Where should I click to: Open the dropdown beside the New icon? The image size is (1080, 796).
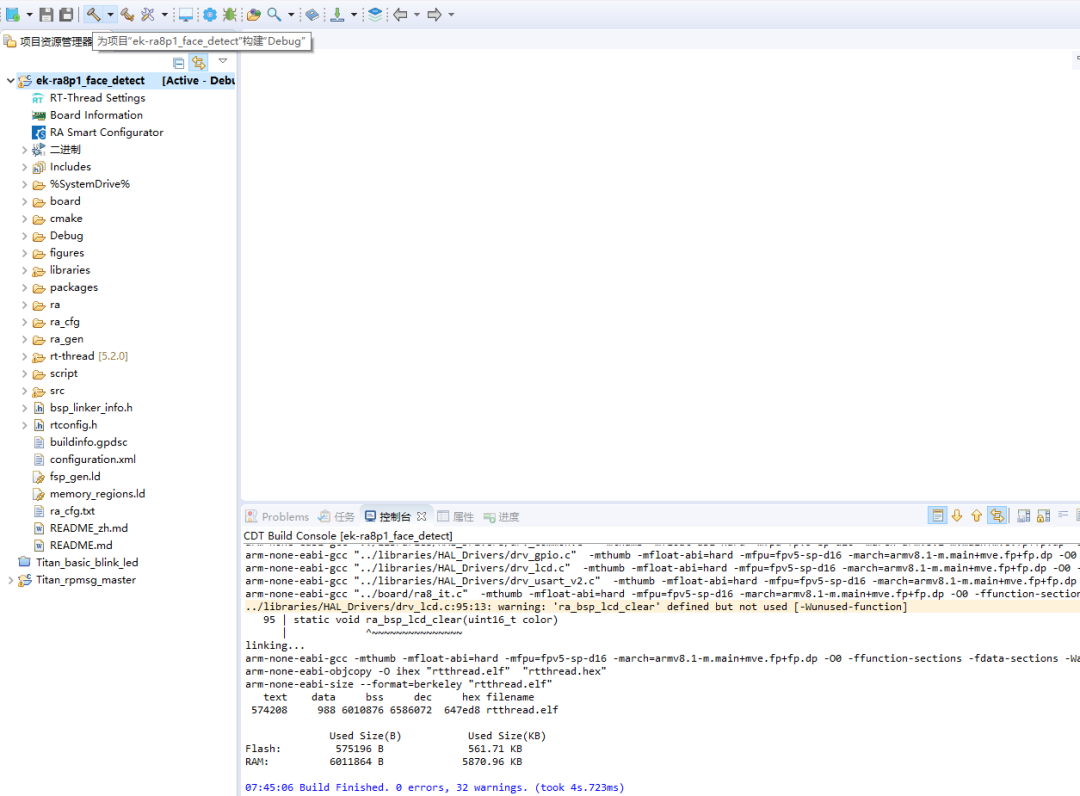pyautogui.click(x=30, y=14)
